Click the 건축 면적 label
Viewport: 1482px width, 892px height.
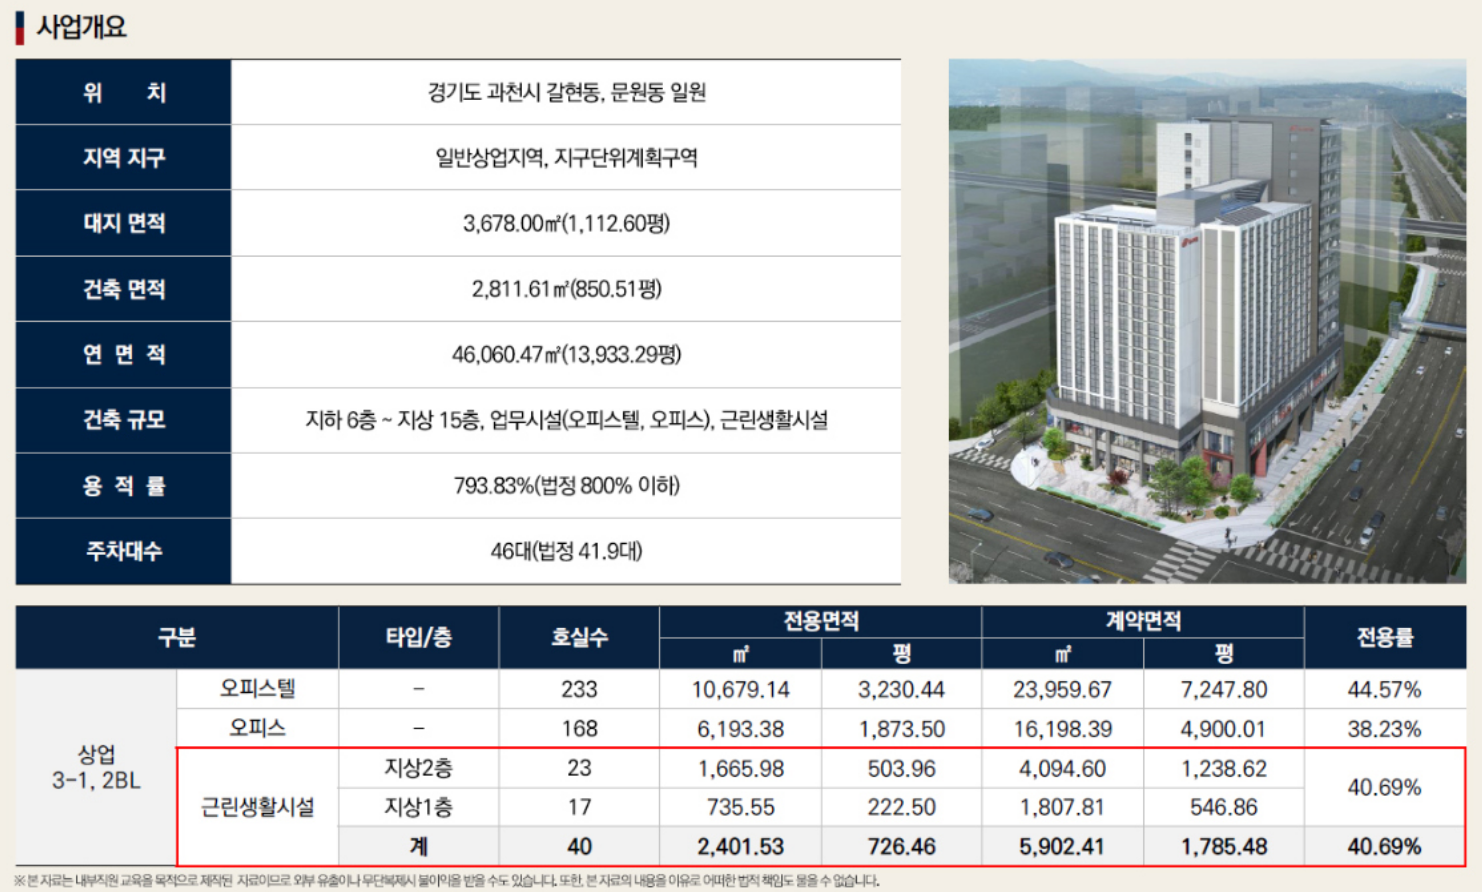[122, 289]
